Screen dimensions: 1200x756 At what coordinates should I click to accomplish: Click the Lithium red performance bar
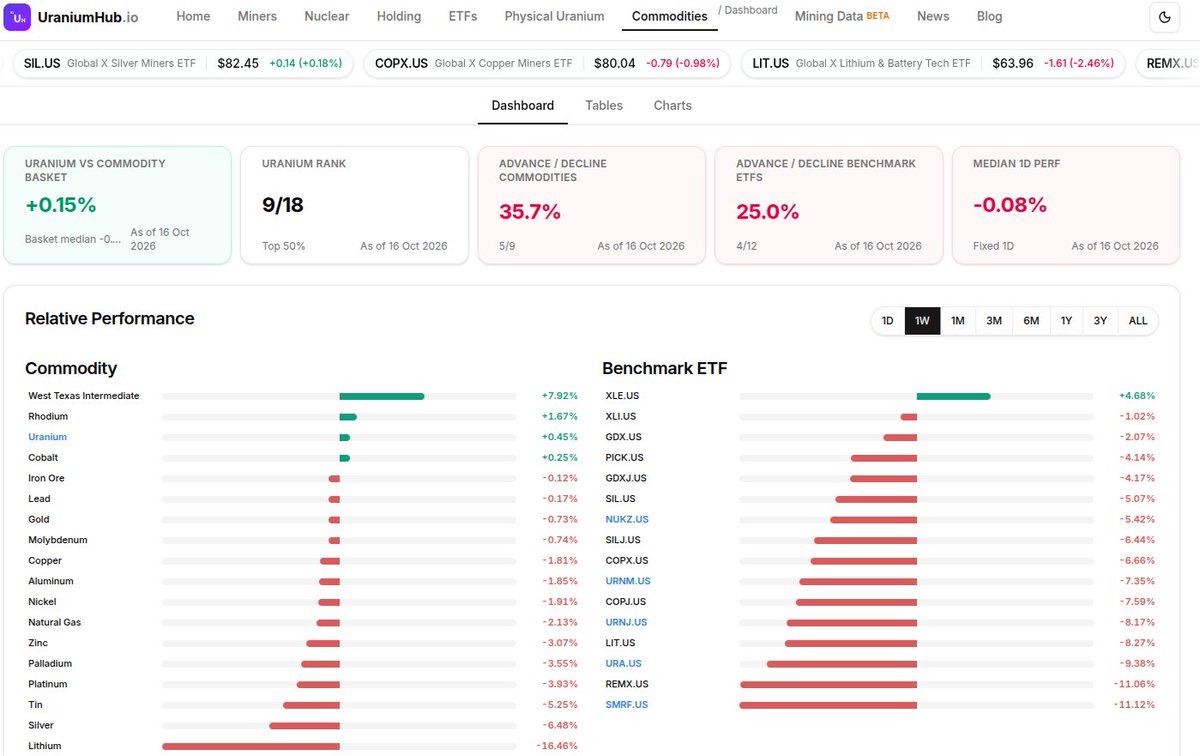[x=251, y=746]
